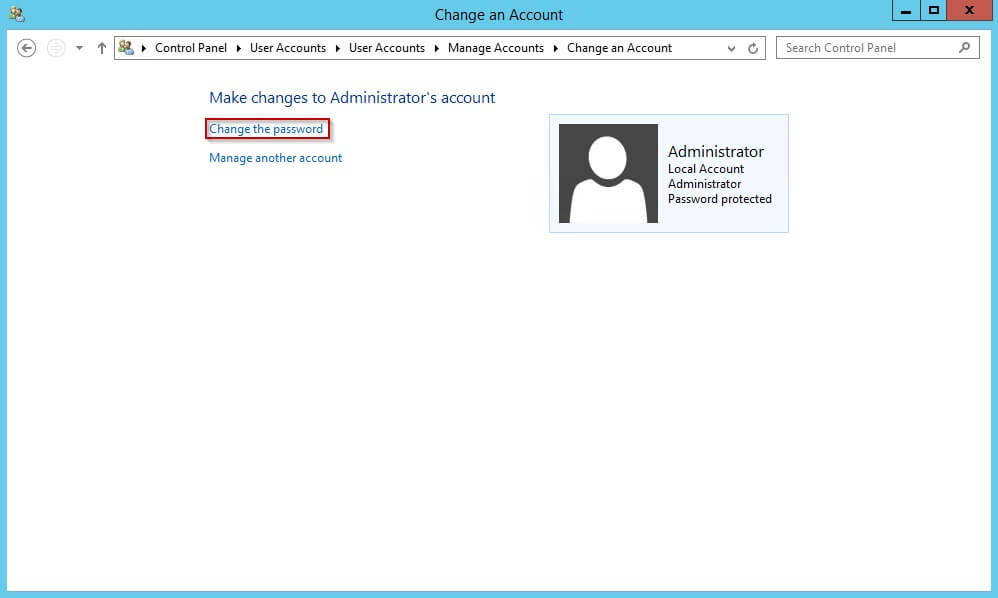The image size is (998, 598).
Task: Open the Change the password link
Action: tap(266, 129)
